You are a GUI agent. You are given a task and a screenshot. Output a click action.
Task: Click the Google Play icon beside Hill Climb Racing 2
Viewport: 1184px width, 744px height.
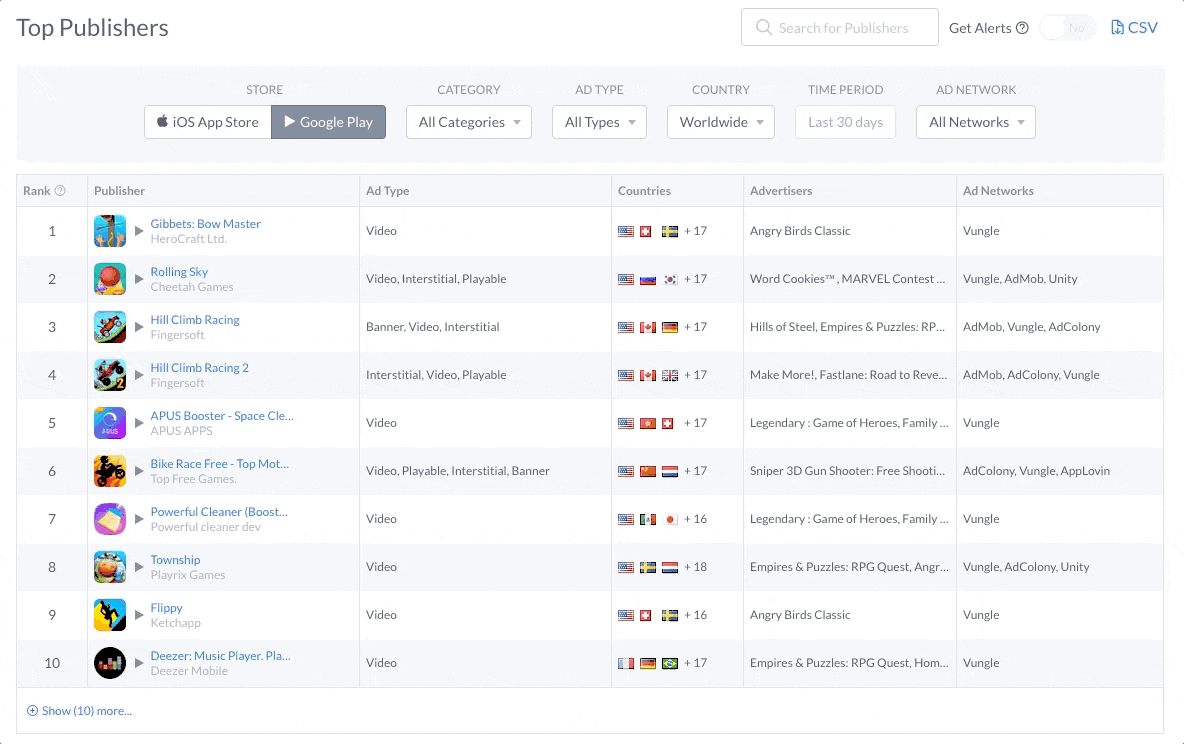click(139, 375)
